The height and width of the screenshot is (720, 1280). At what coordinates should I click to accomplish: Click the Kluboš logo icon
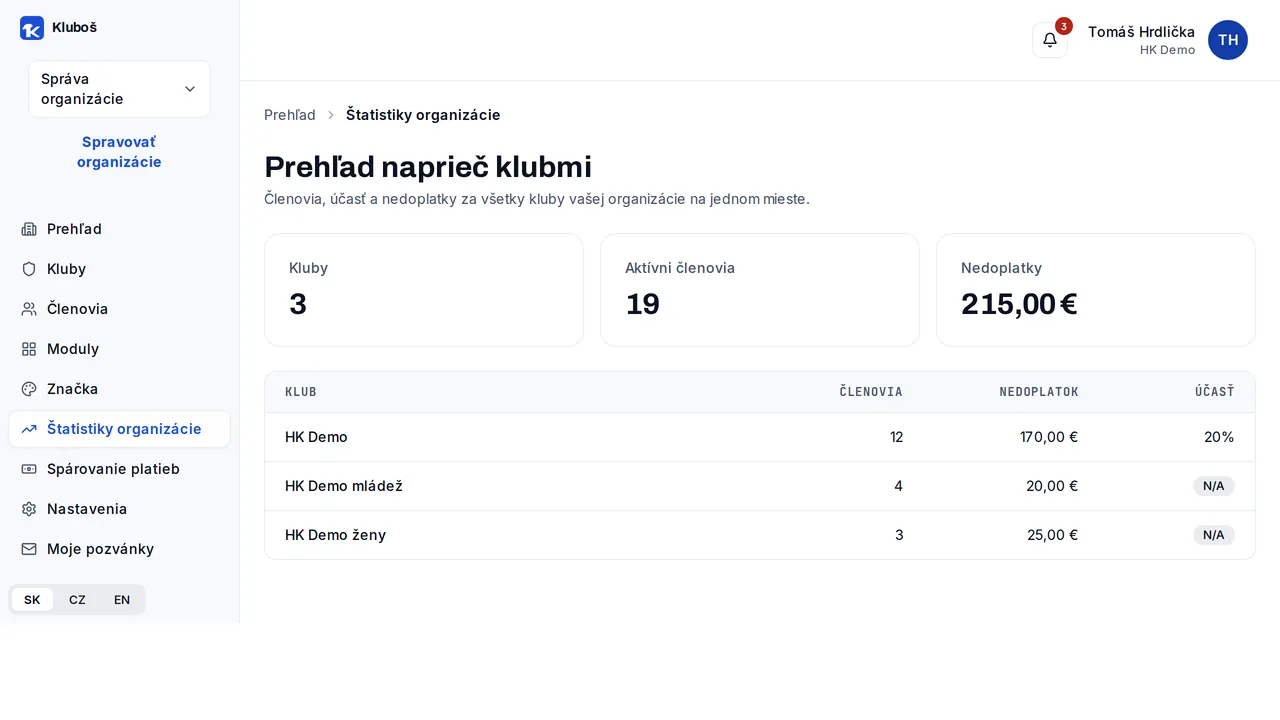click(32, 28)
